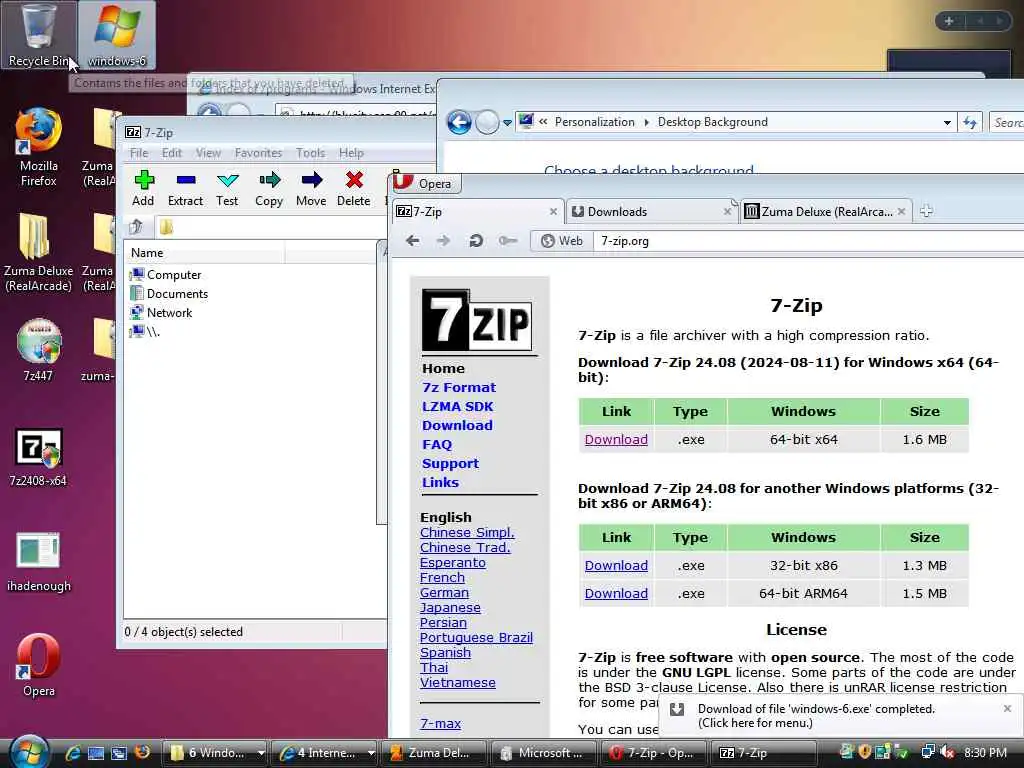Switch site language to German

pos(444,592)
